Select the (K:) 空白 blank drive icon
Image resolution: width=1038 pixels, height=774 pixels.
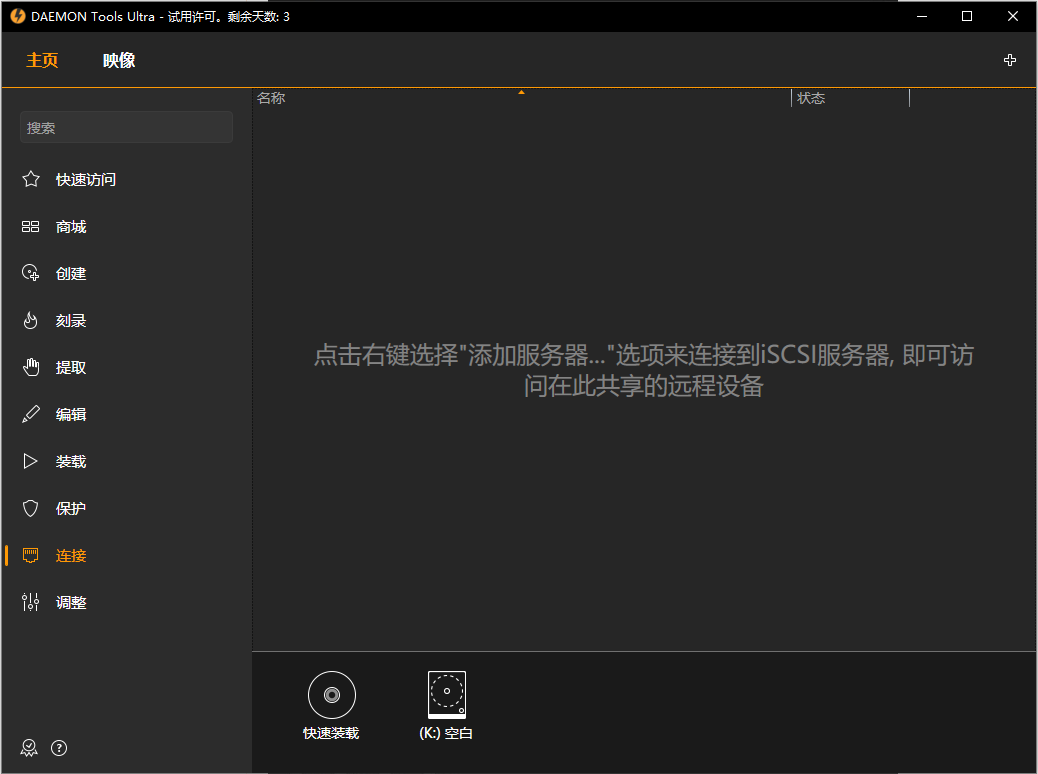click(445, 694)
